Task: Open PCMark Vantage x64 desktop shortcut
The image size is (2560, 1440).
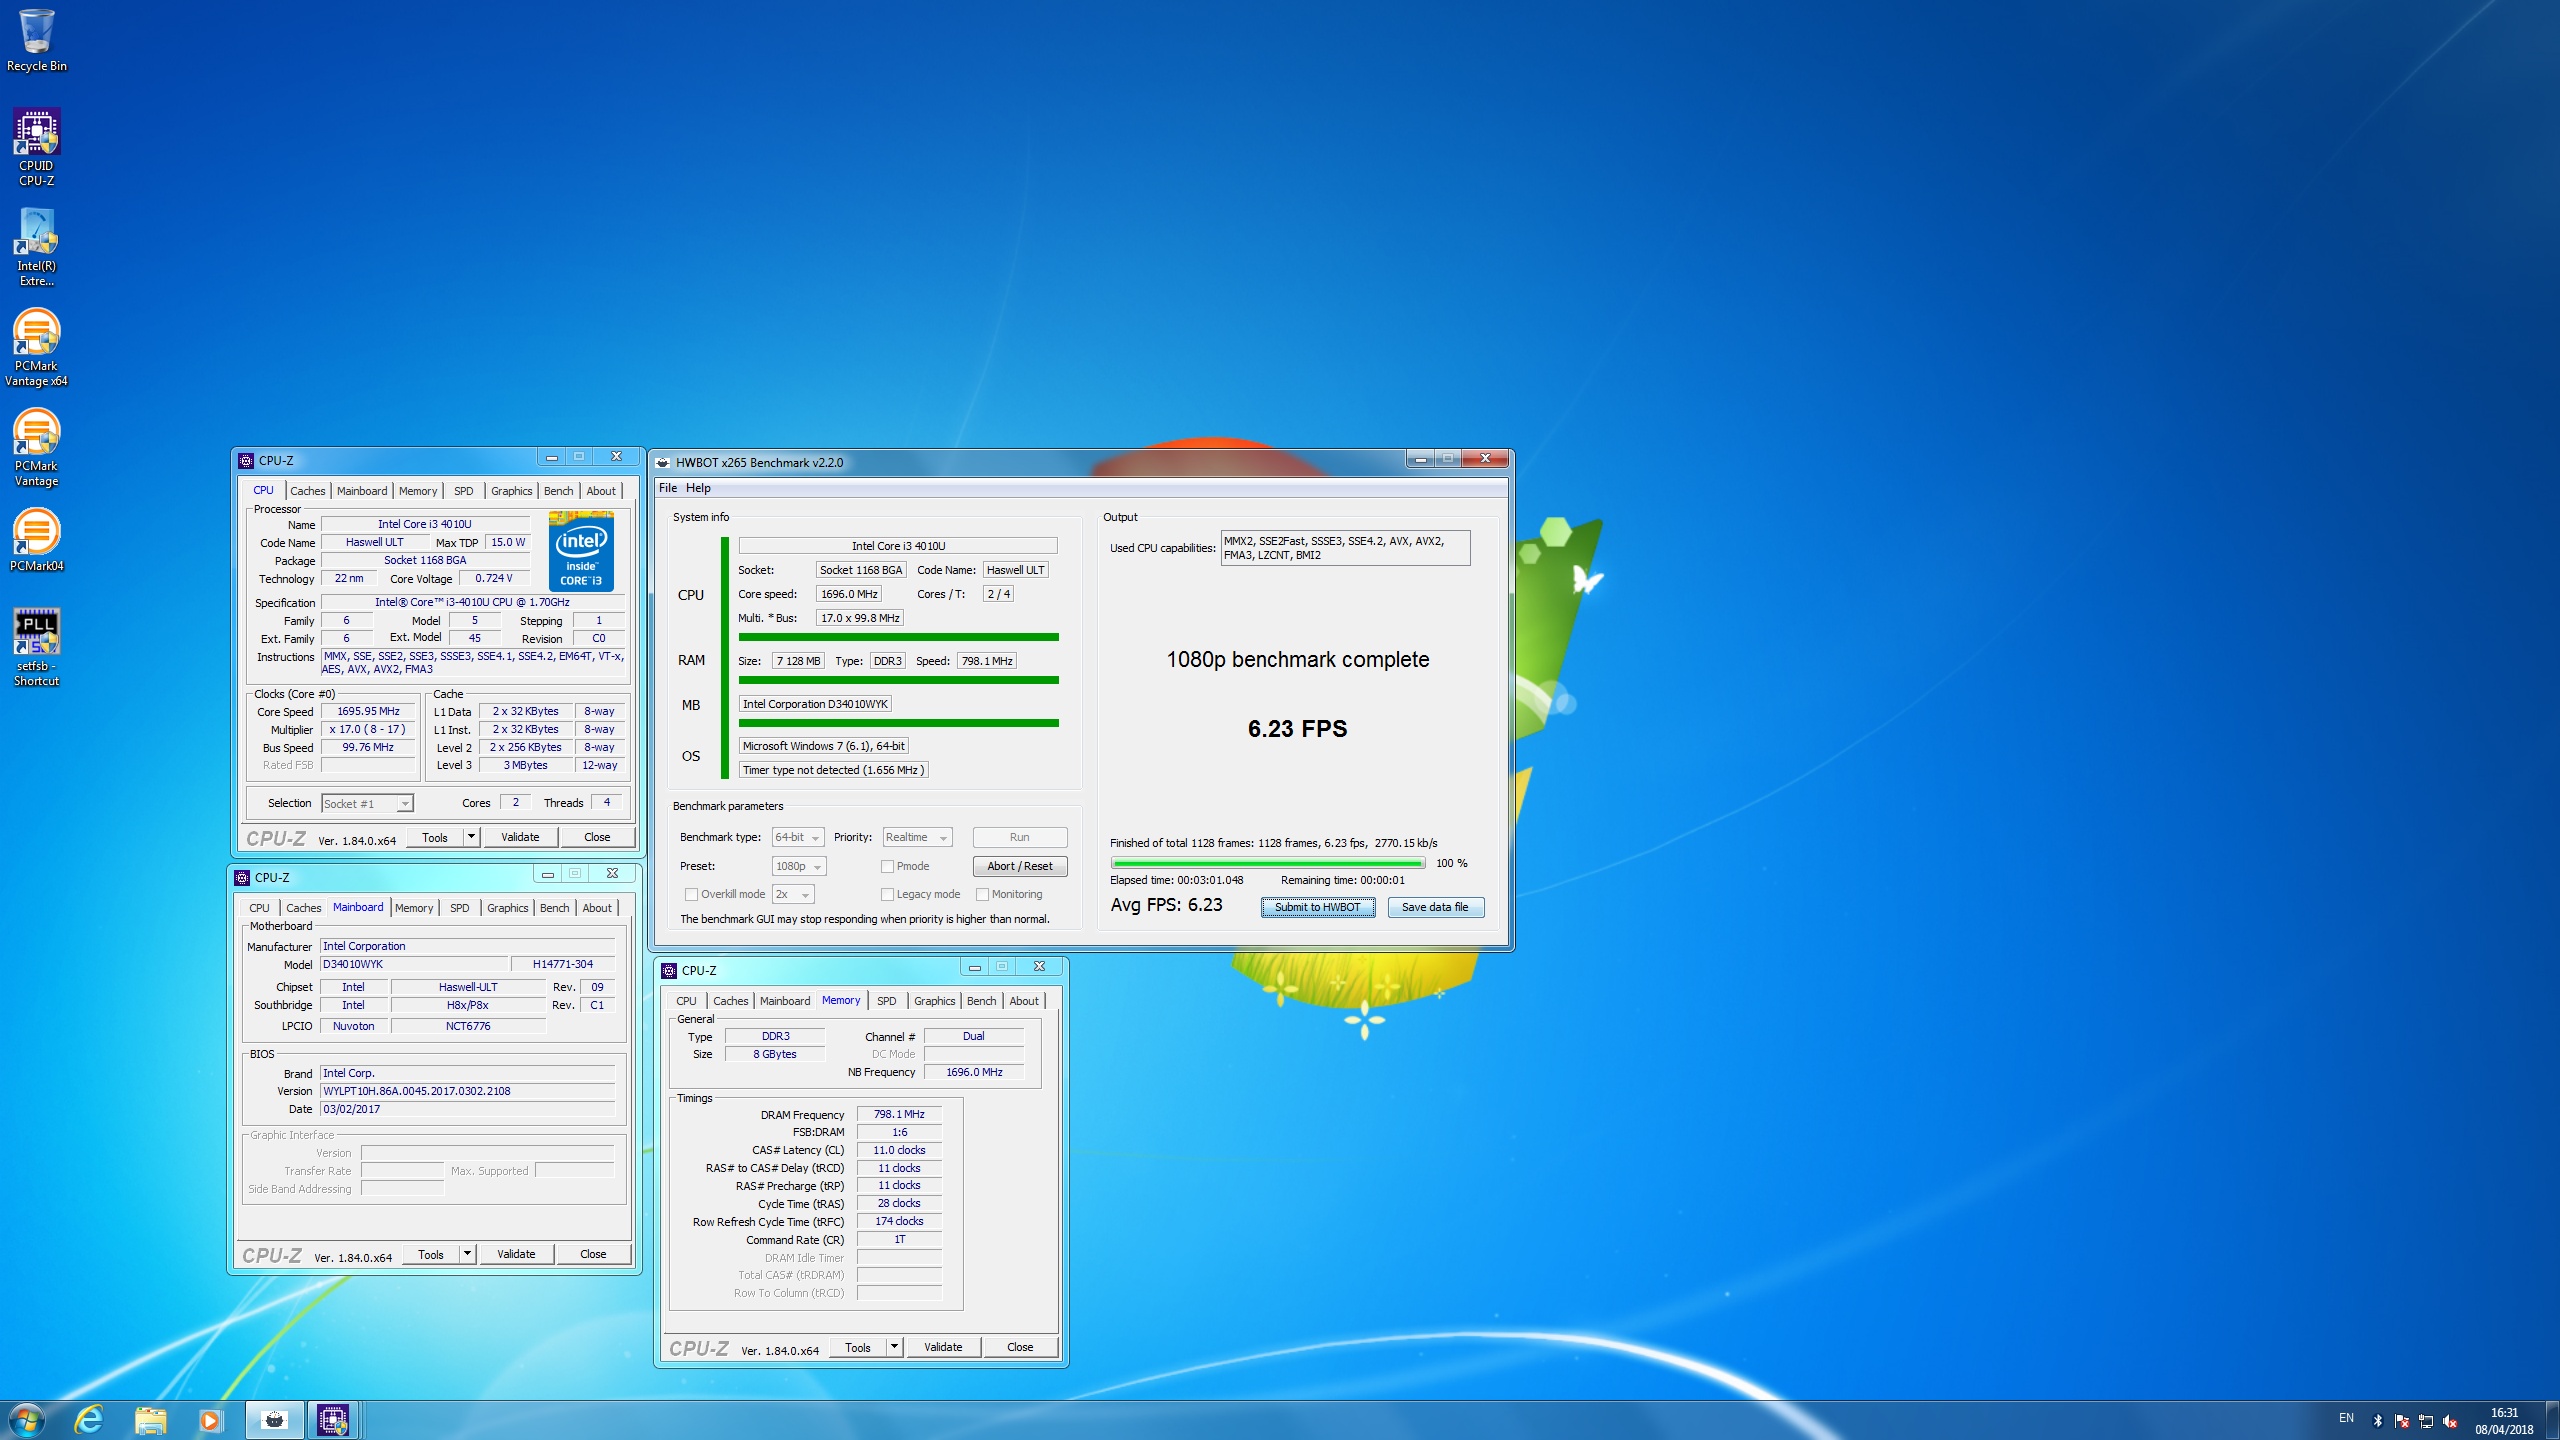Action: 36,347
